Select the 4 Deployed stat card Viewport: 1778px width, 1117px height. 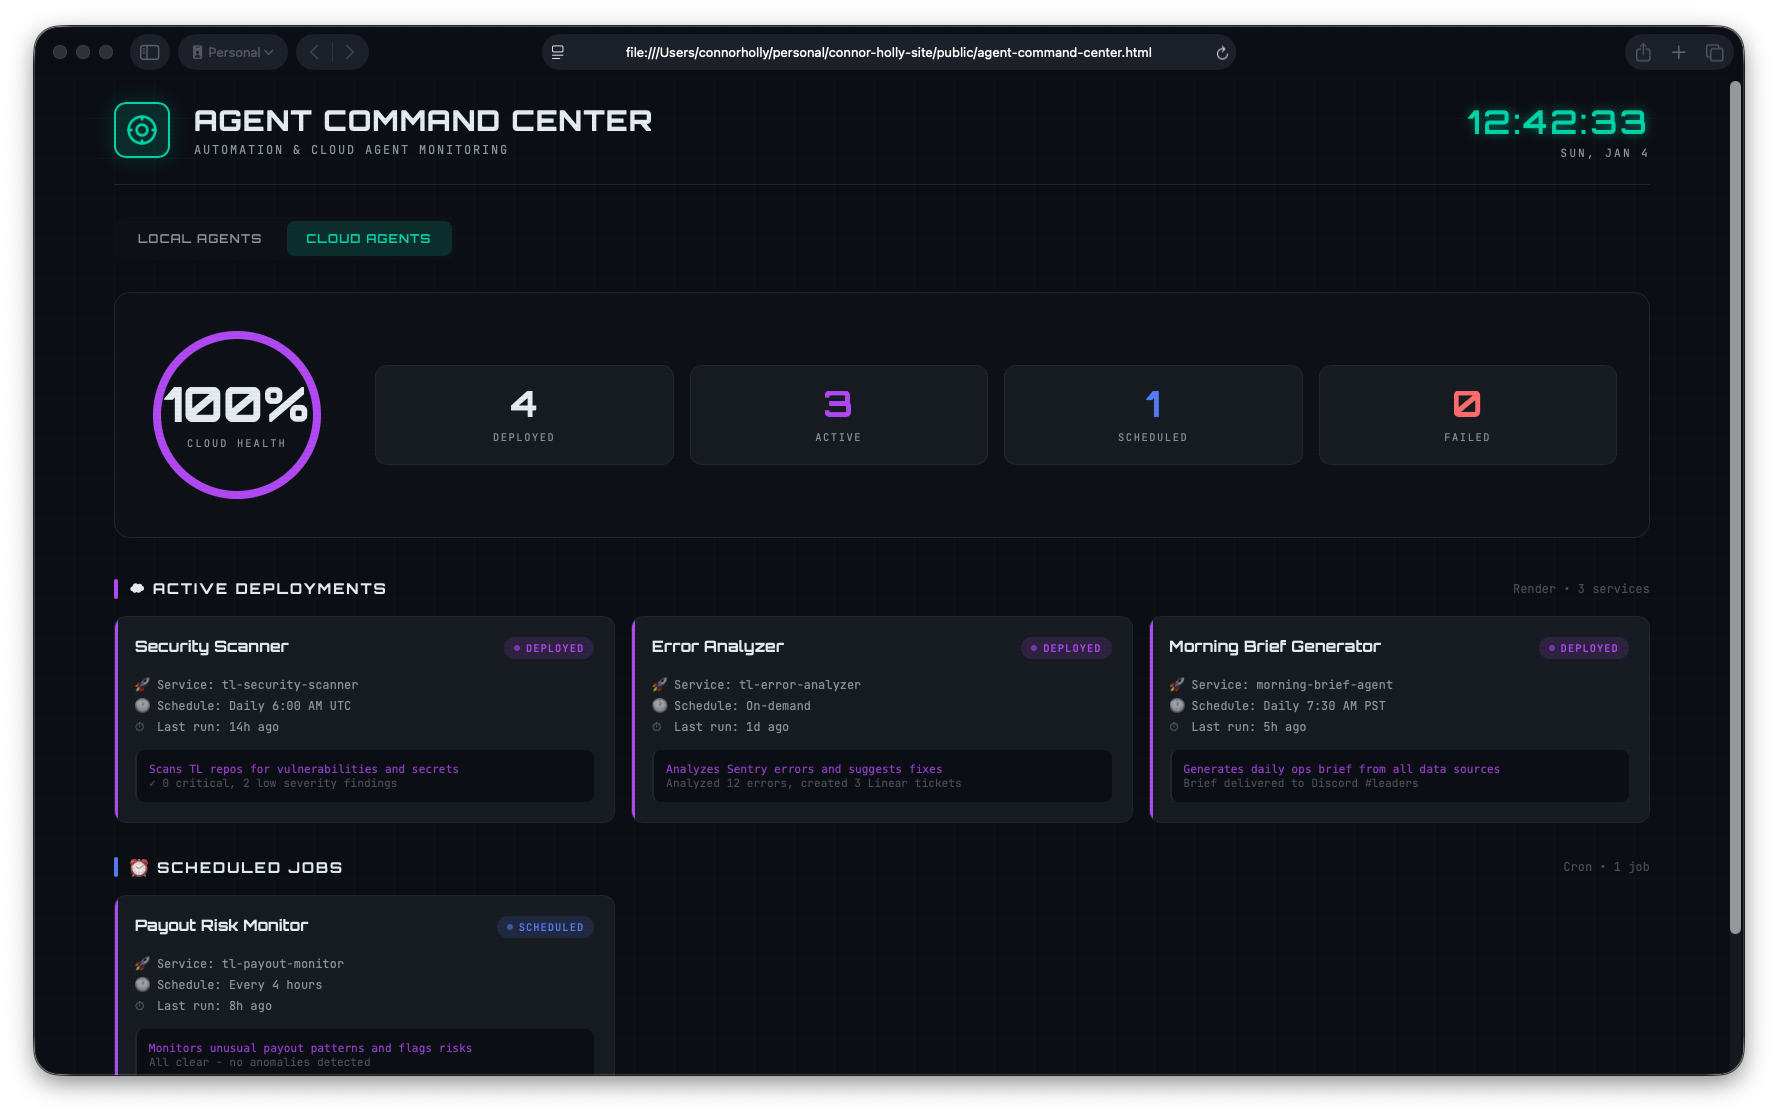point(524,414)
